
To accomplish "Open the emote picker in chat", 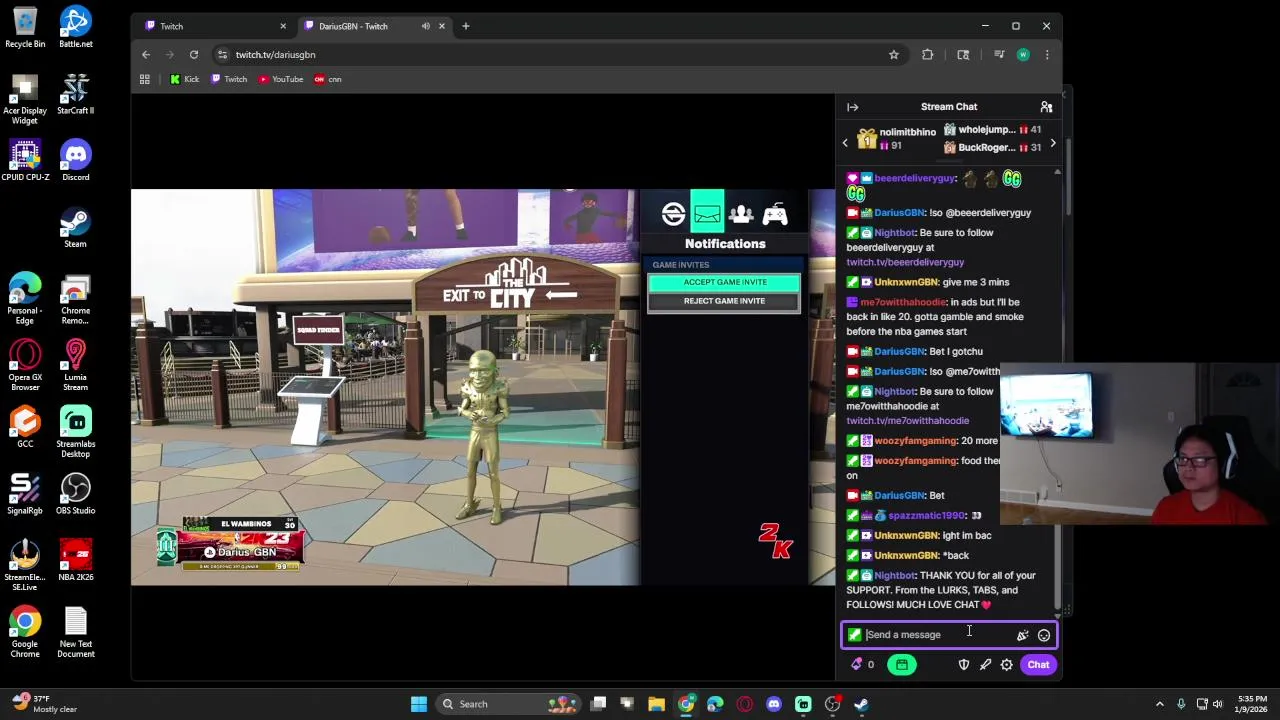I will 1044,635.
